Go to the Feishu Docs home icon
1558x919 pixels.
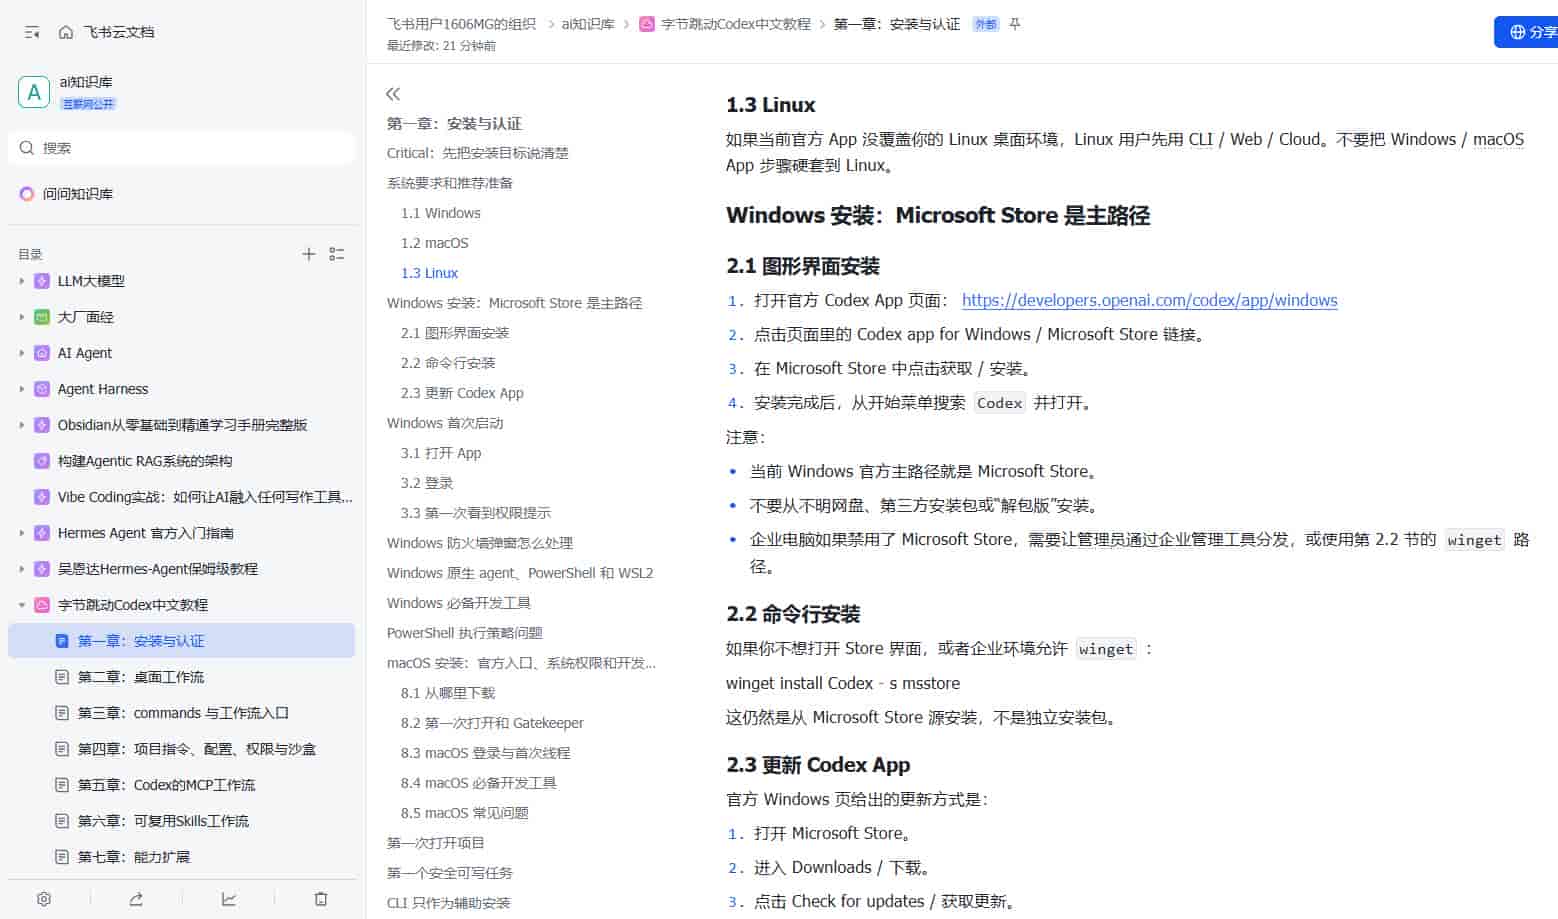pos(66,32)
